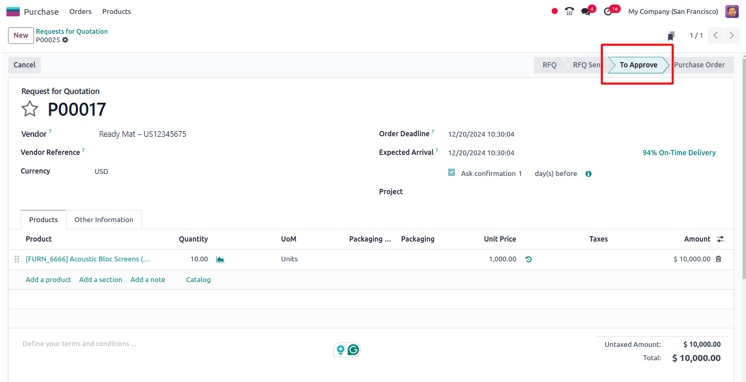The image size is (746, 382).
Task: Grab the row drag handle icon
Action: point(17,259)
